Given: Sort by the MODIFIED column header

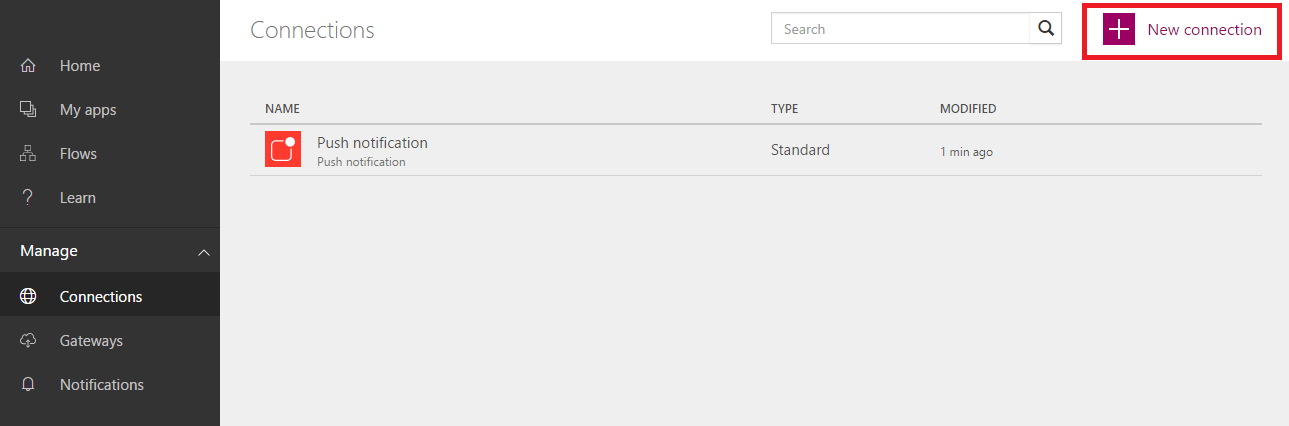Looking at the screenshot, I should pyautogui.click(x=968, y=109).
